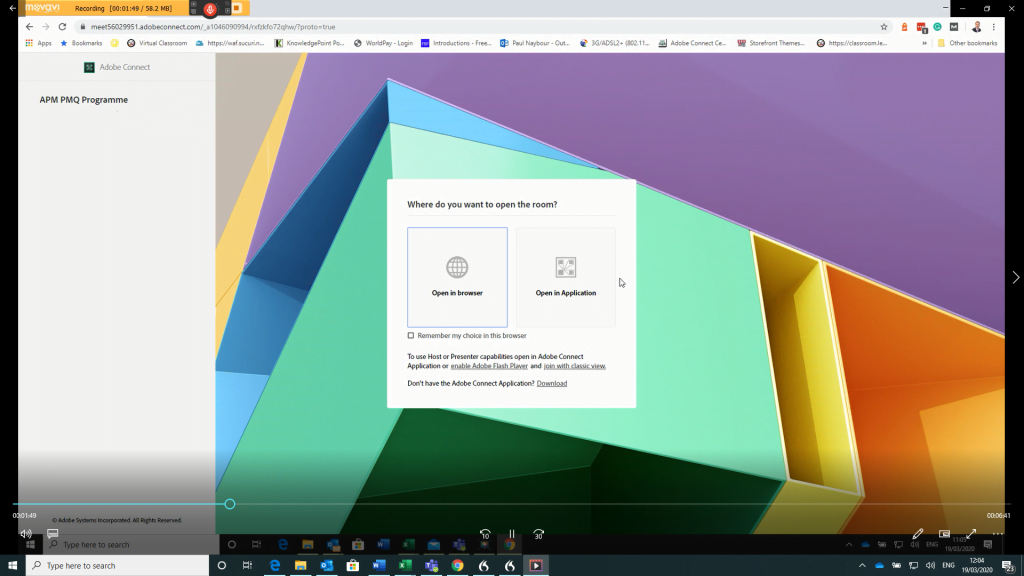This screenshot has width=1024, height=576.
Task: Pause the video playback
Action: tap(511, 534)
